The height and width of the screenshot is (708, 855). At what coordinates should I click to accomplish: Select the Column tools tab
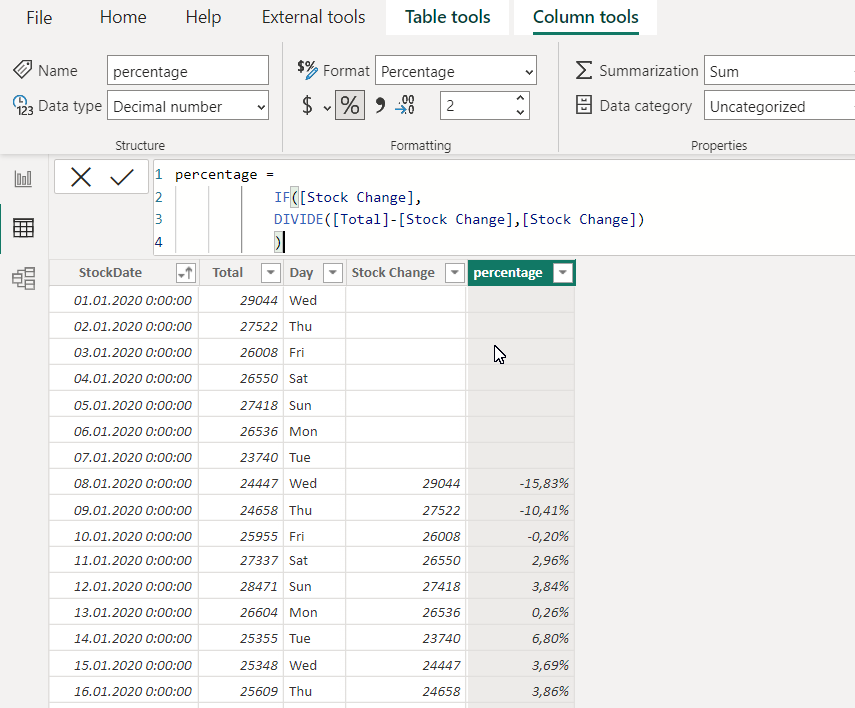point(586,17)
